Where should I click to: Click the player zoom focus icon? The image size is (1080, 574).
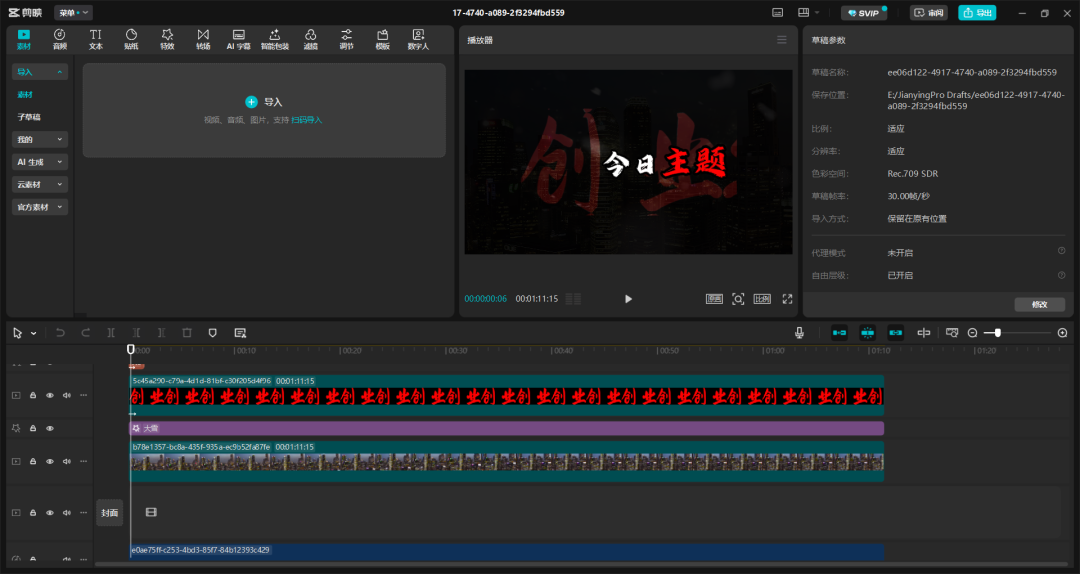tap(738, 298)
